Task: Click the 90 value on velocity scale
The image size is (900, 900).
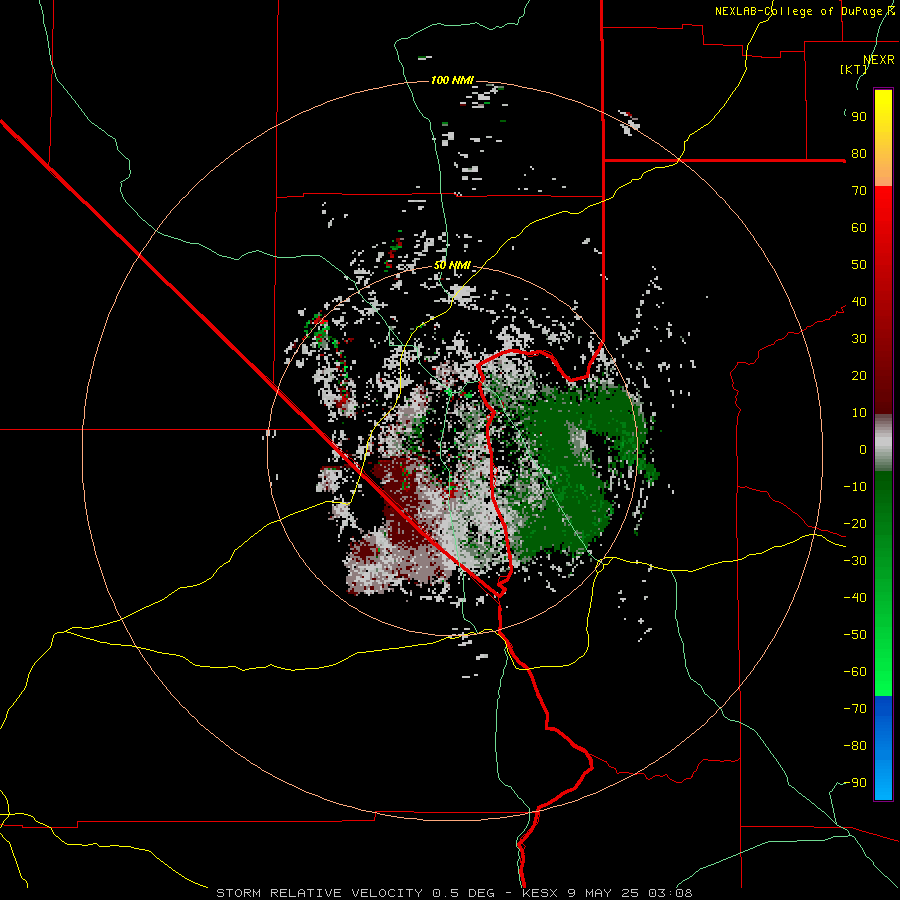Action: tap(859, 117)
